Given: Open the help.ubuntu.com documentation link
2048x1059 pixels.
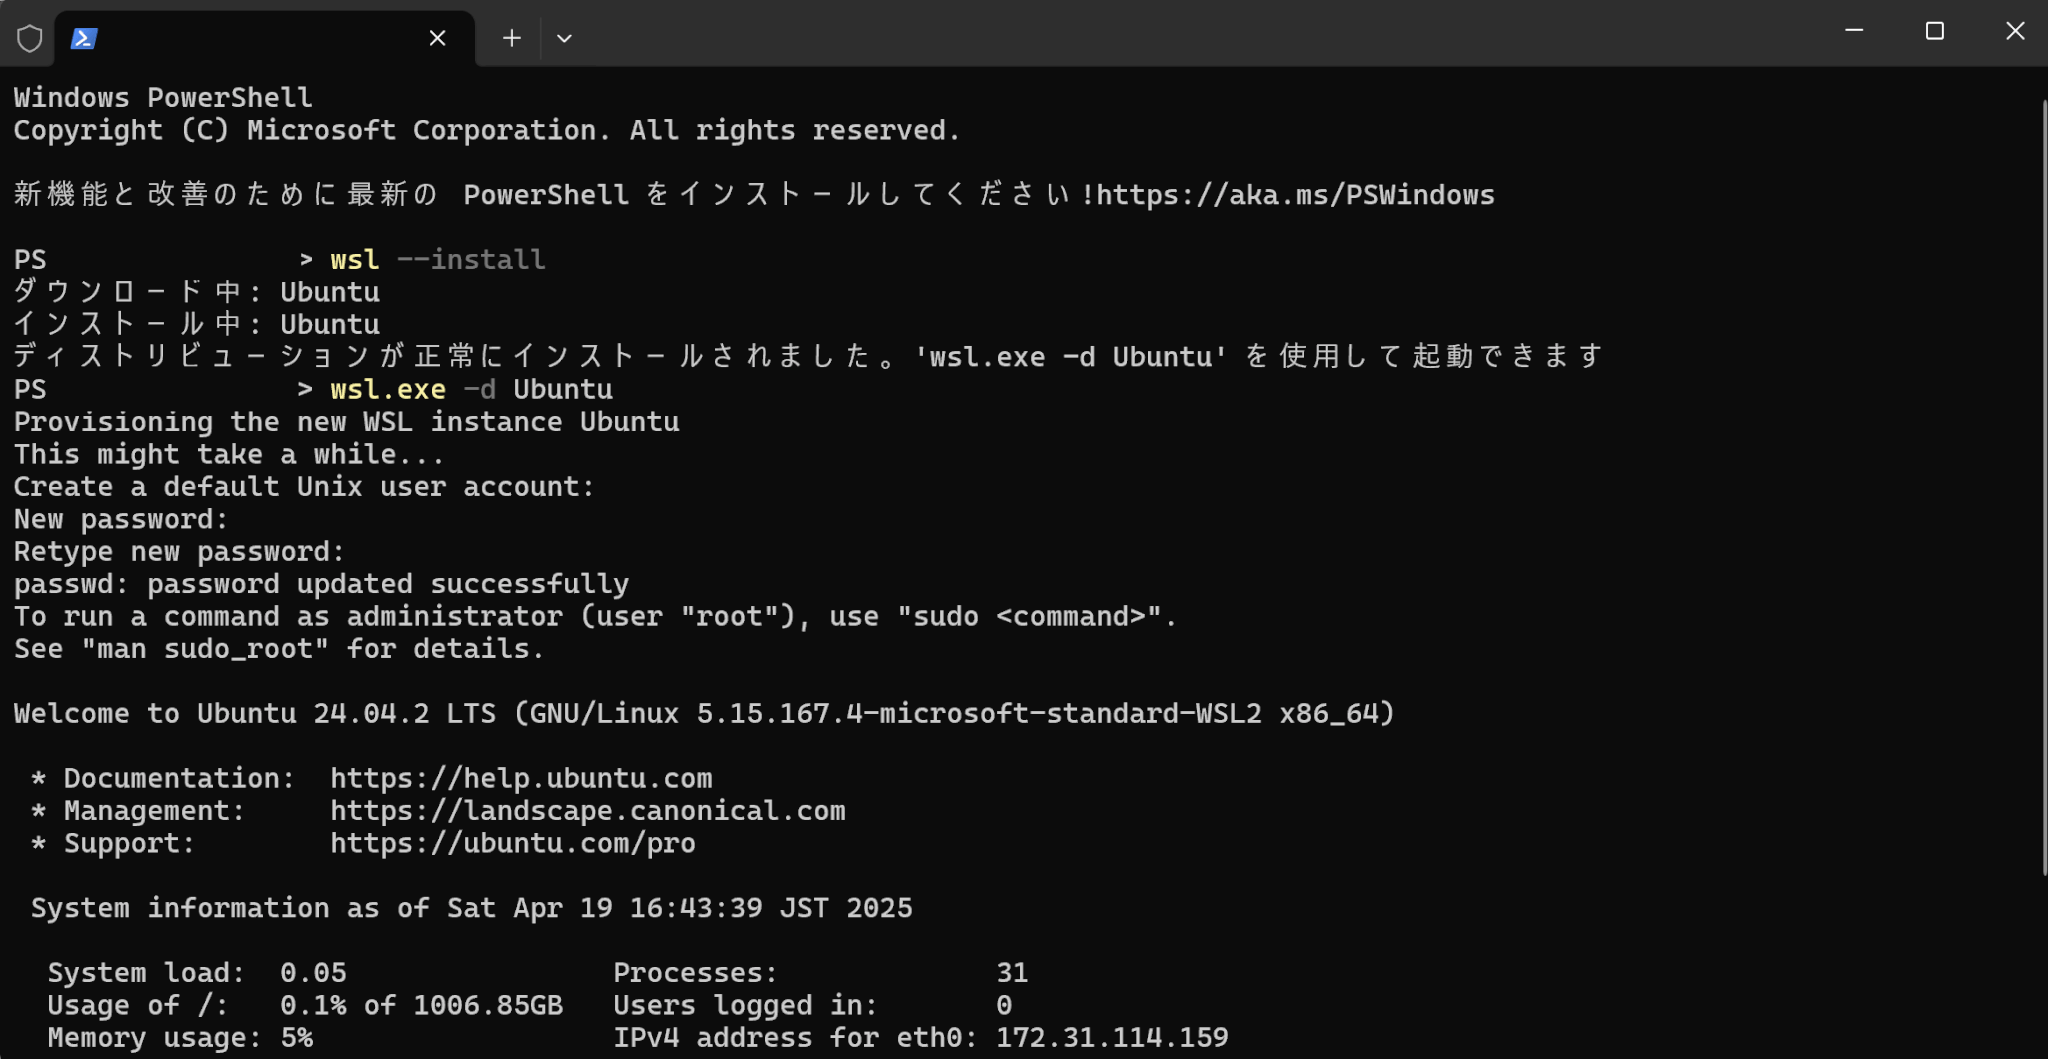Looking at the screenshot, I should [x=521, y=778].
